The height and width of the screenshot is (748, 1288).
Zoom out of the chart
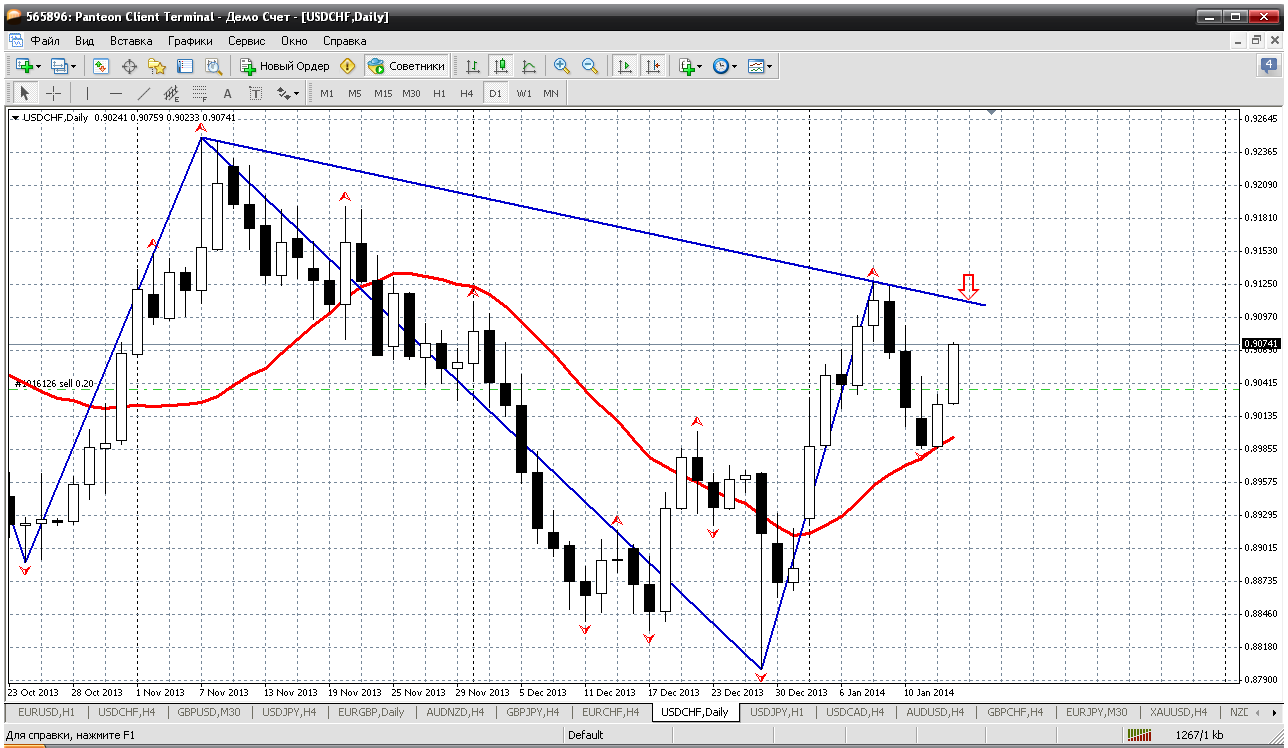tap(590, 66)
